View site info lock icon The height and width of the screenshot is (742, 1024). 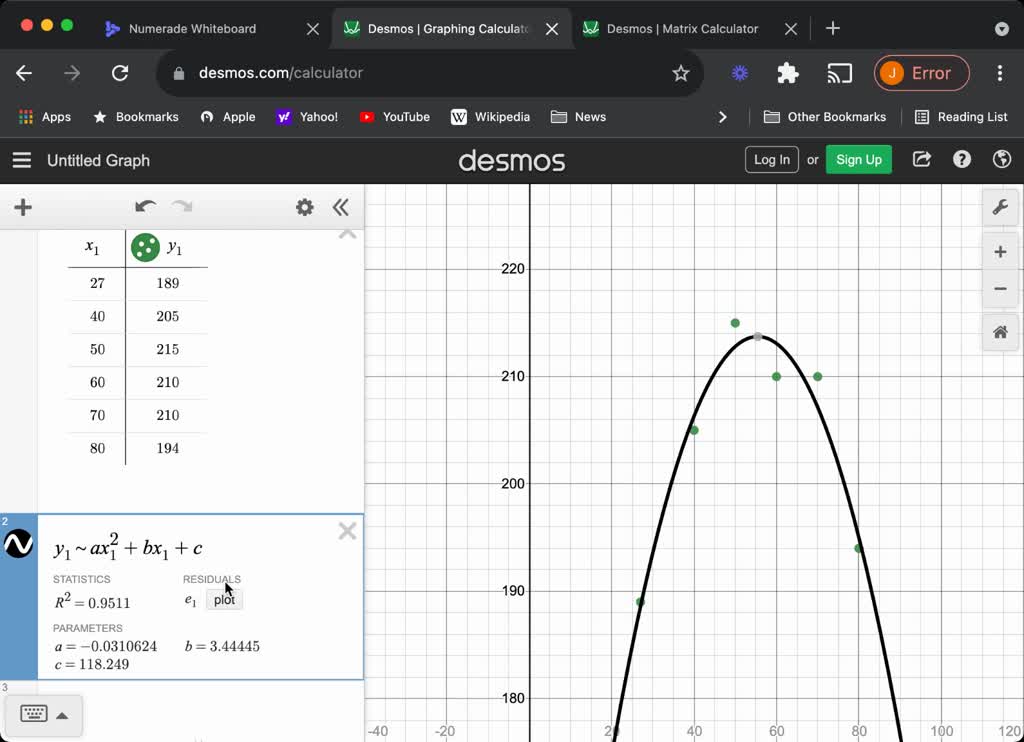pos(179,74)
